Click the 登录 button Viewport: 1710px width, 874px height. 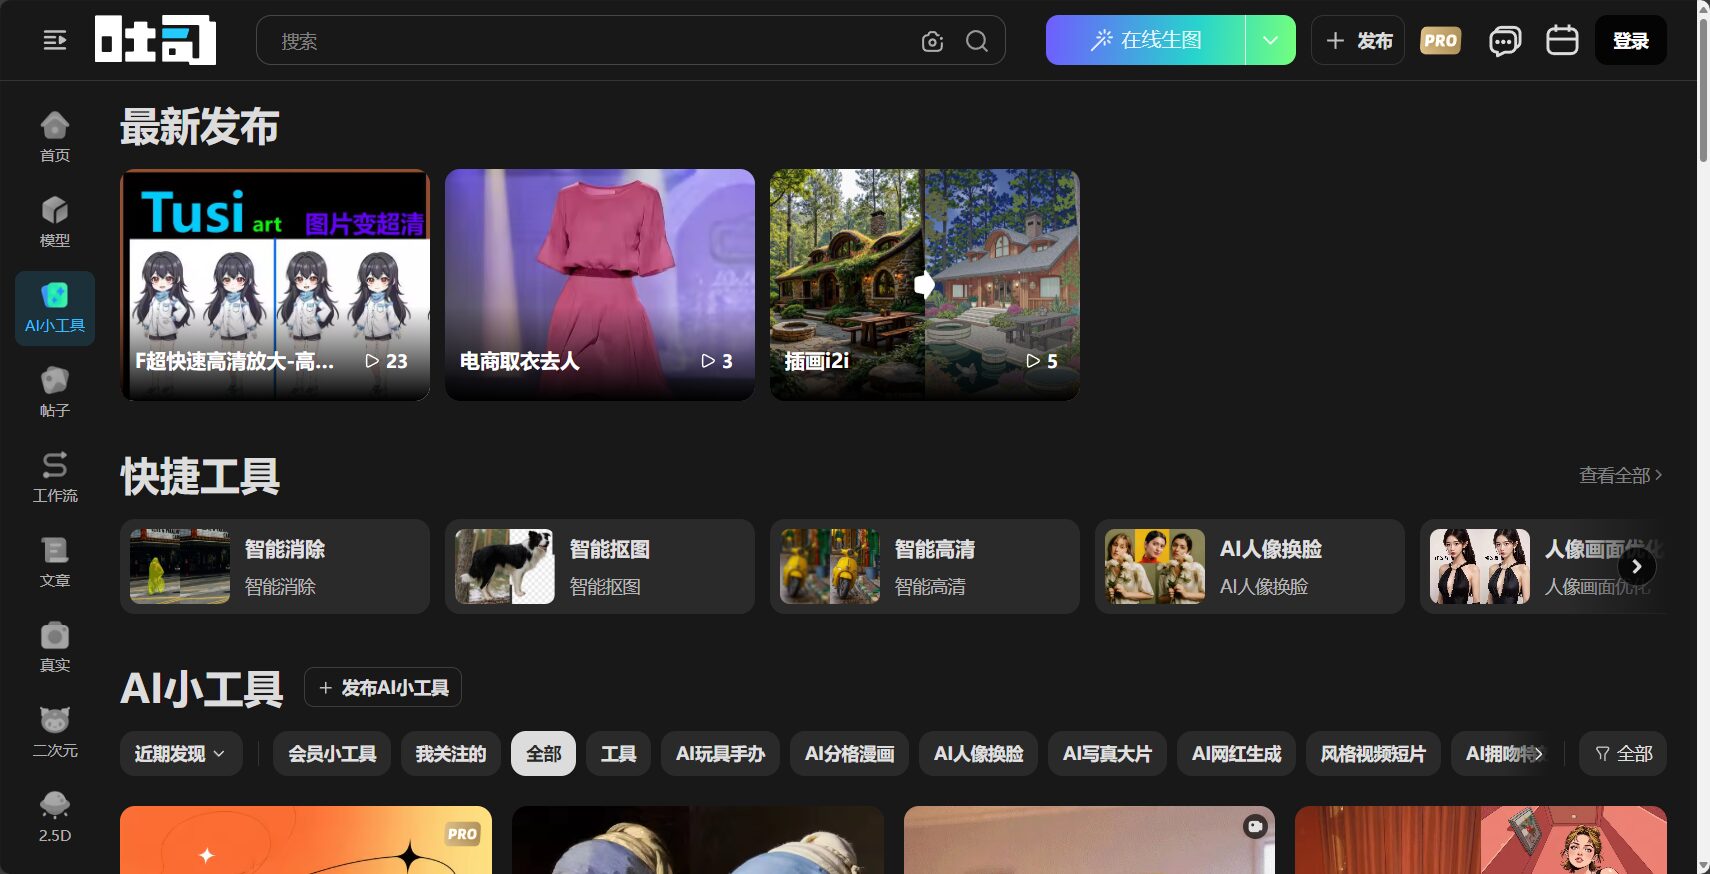(1631, 41)
